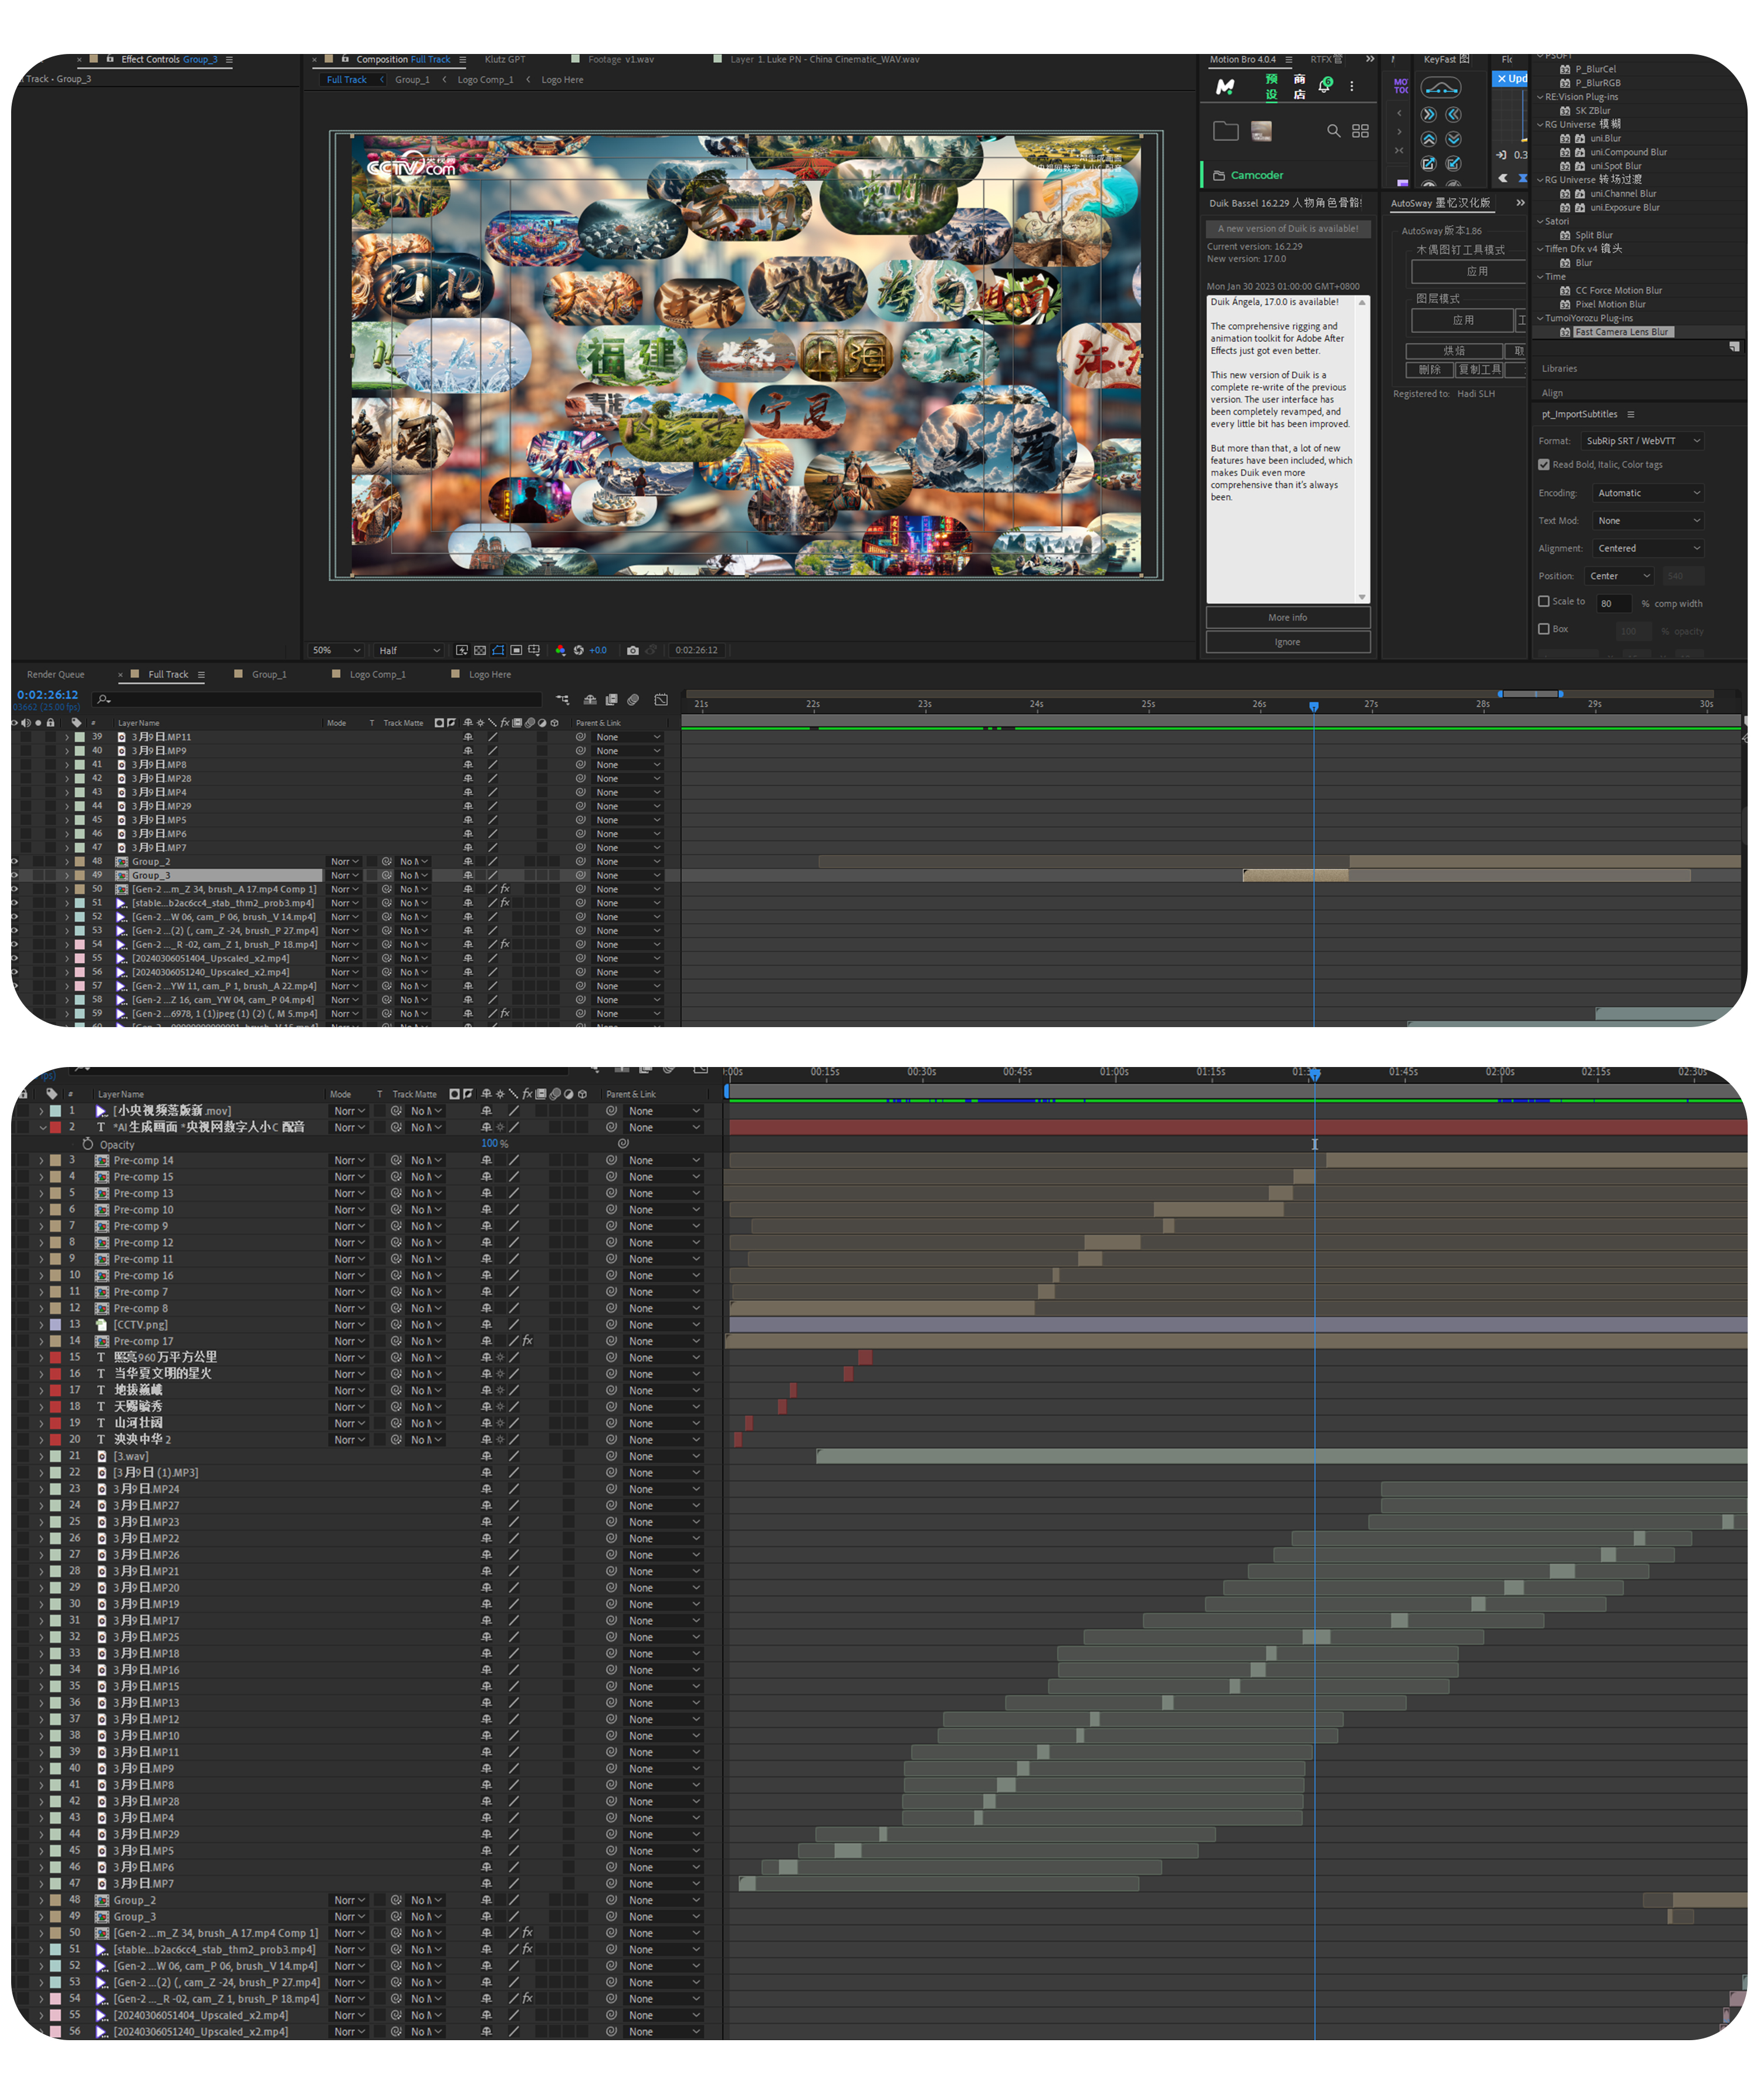Toggle the viewer transparency grid icon
This screenshot has height=2100, width=1760.
click(x=480, y=650)
